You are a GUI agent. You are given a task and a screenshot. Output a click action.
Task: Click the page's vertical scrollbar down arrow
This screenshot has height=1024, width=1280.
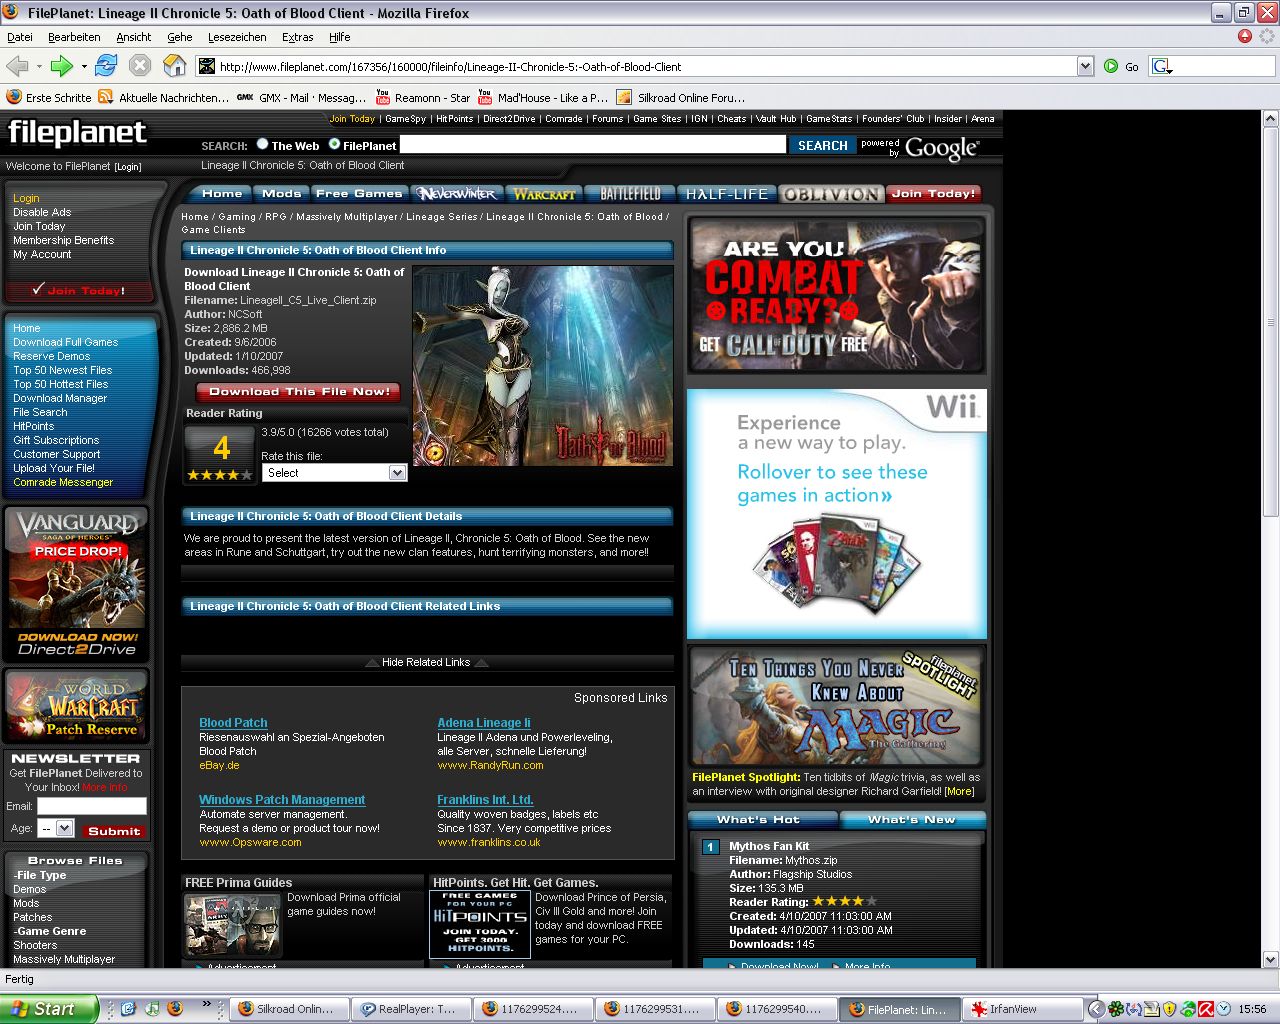tap(1271, 958)
